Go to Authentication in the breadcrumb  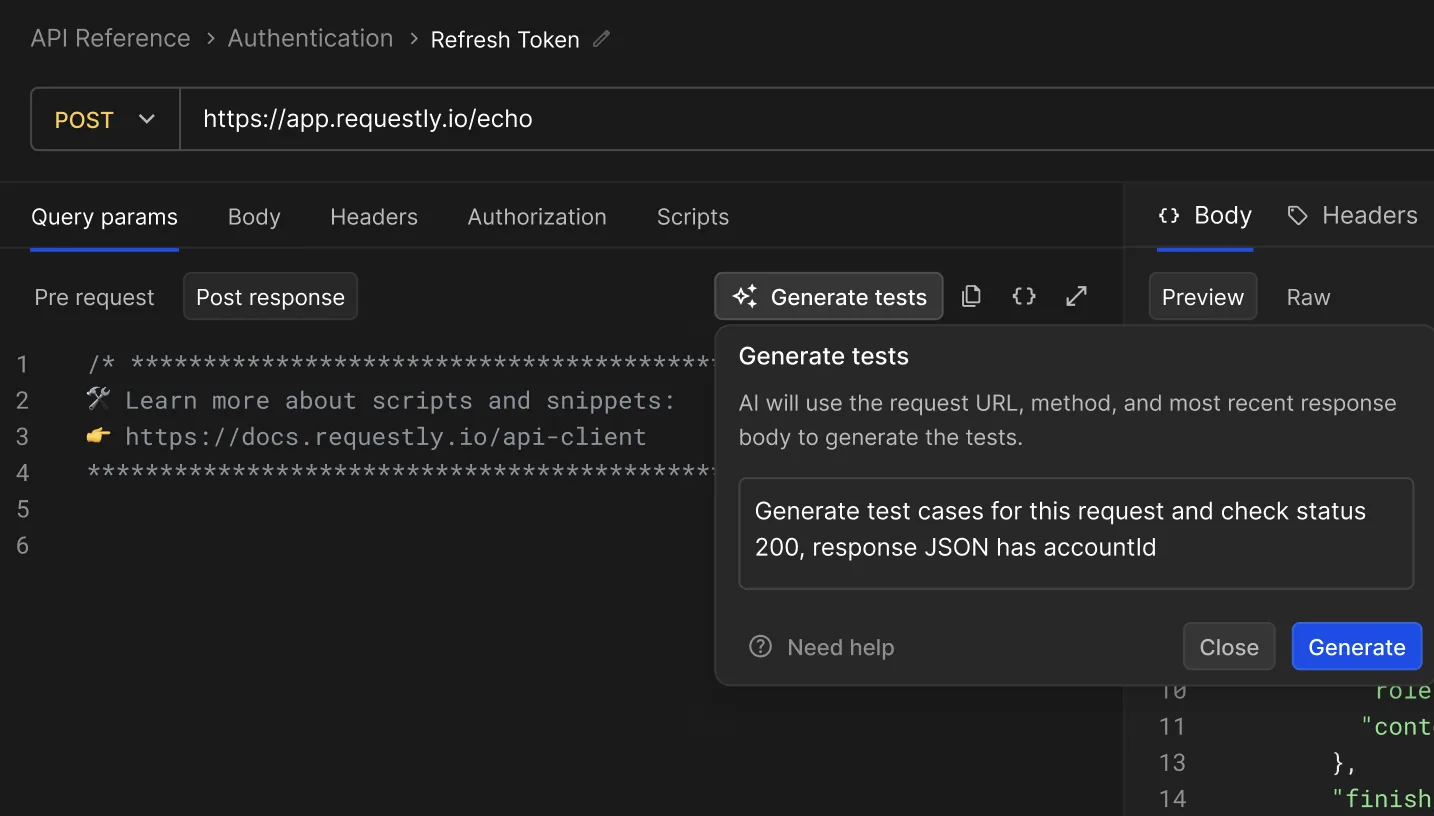point(310,39)
